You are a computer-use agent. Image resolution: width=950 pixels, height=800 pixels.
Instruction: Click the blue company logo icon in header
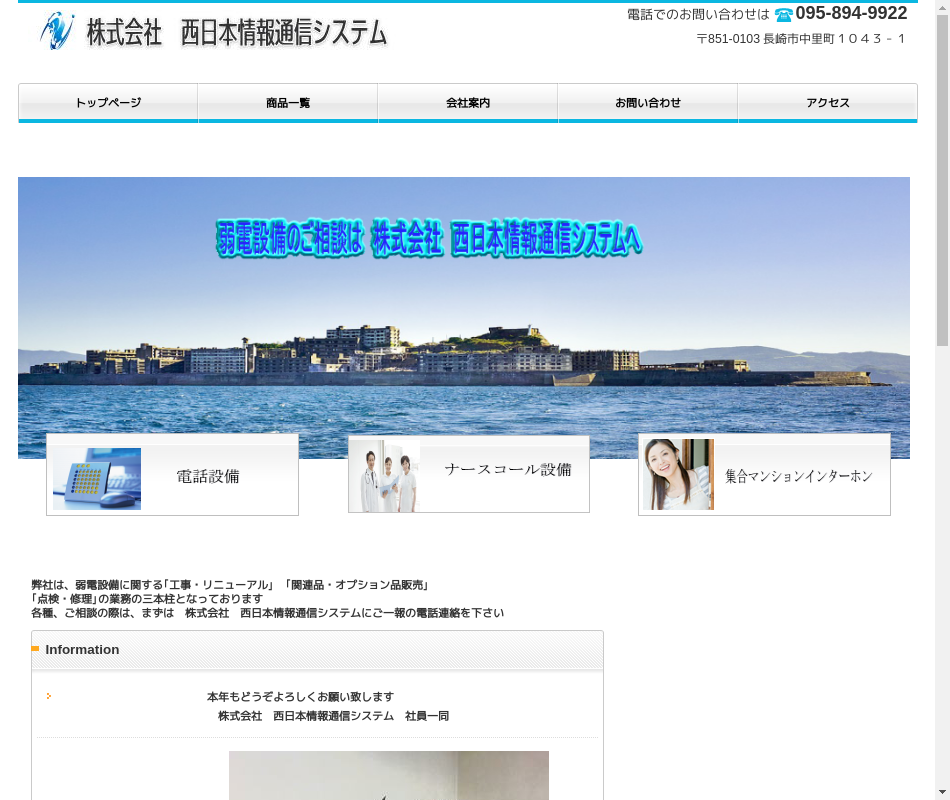click(57, 31)
